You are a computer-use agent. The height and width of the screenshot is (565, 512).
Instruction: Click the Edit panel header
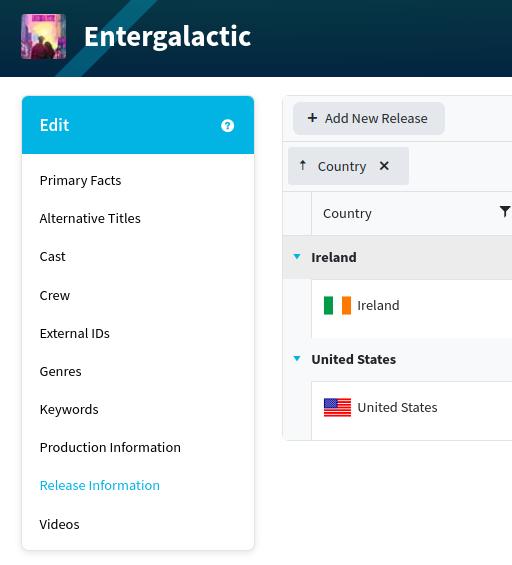(x=138, y=125)
